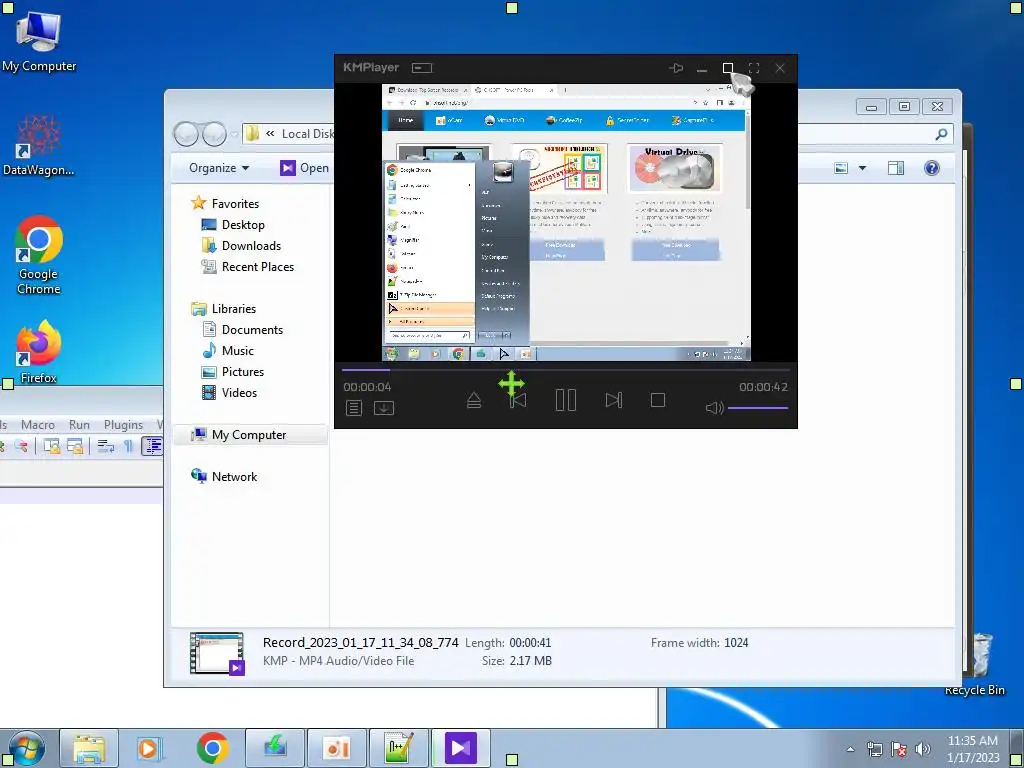Click the zoom out icon in editor toolbar
This screenshot has width=1024, height=768.
[22, 446]
